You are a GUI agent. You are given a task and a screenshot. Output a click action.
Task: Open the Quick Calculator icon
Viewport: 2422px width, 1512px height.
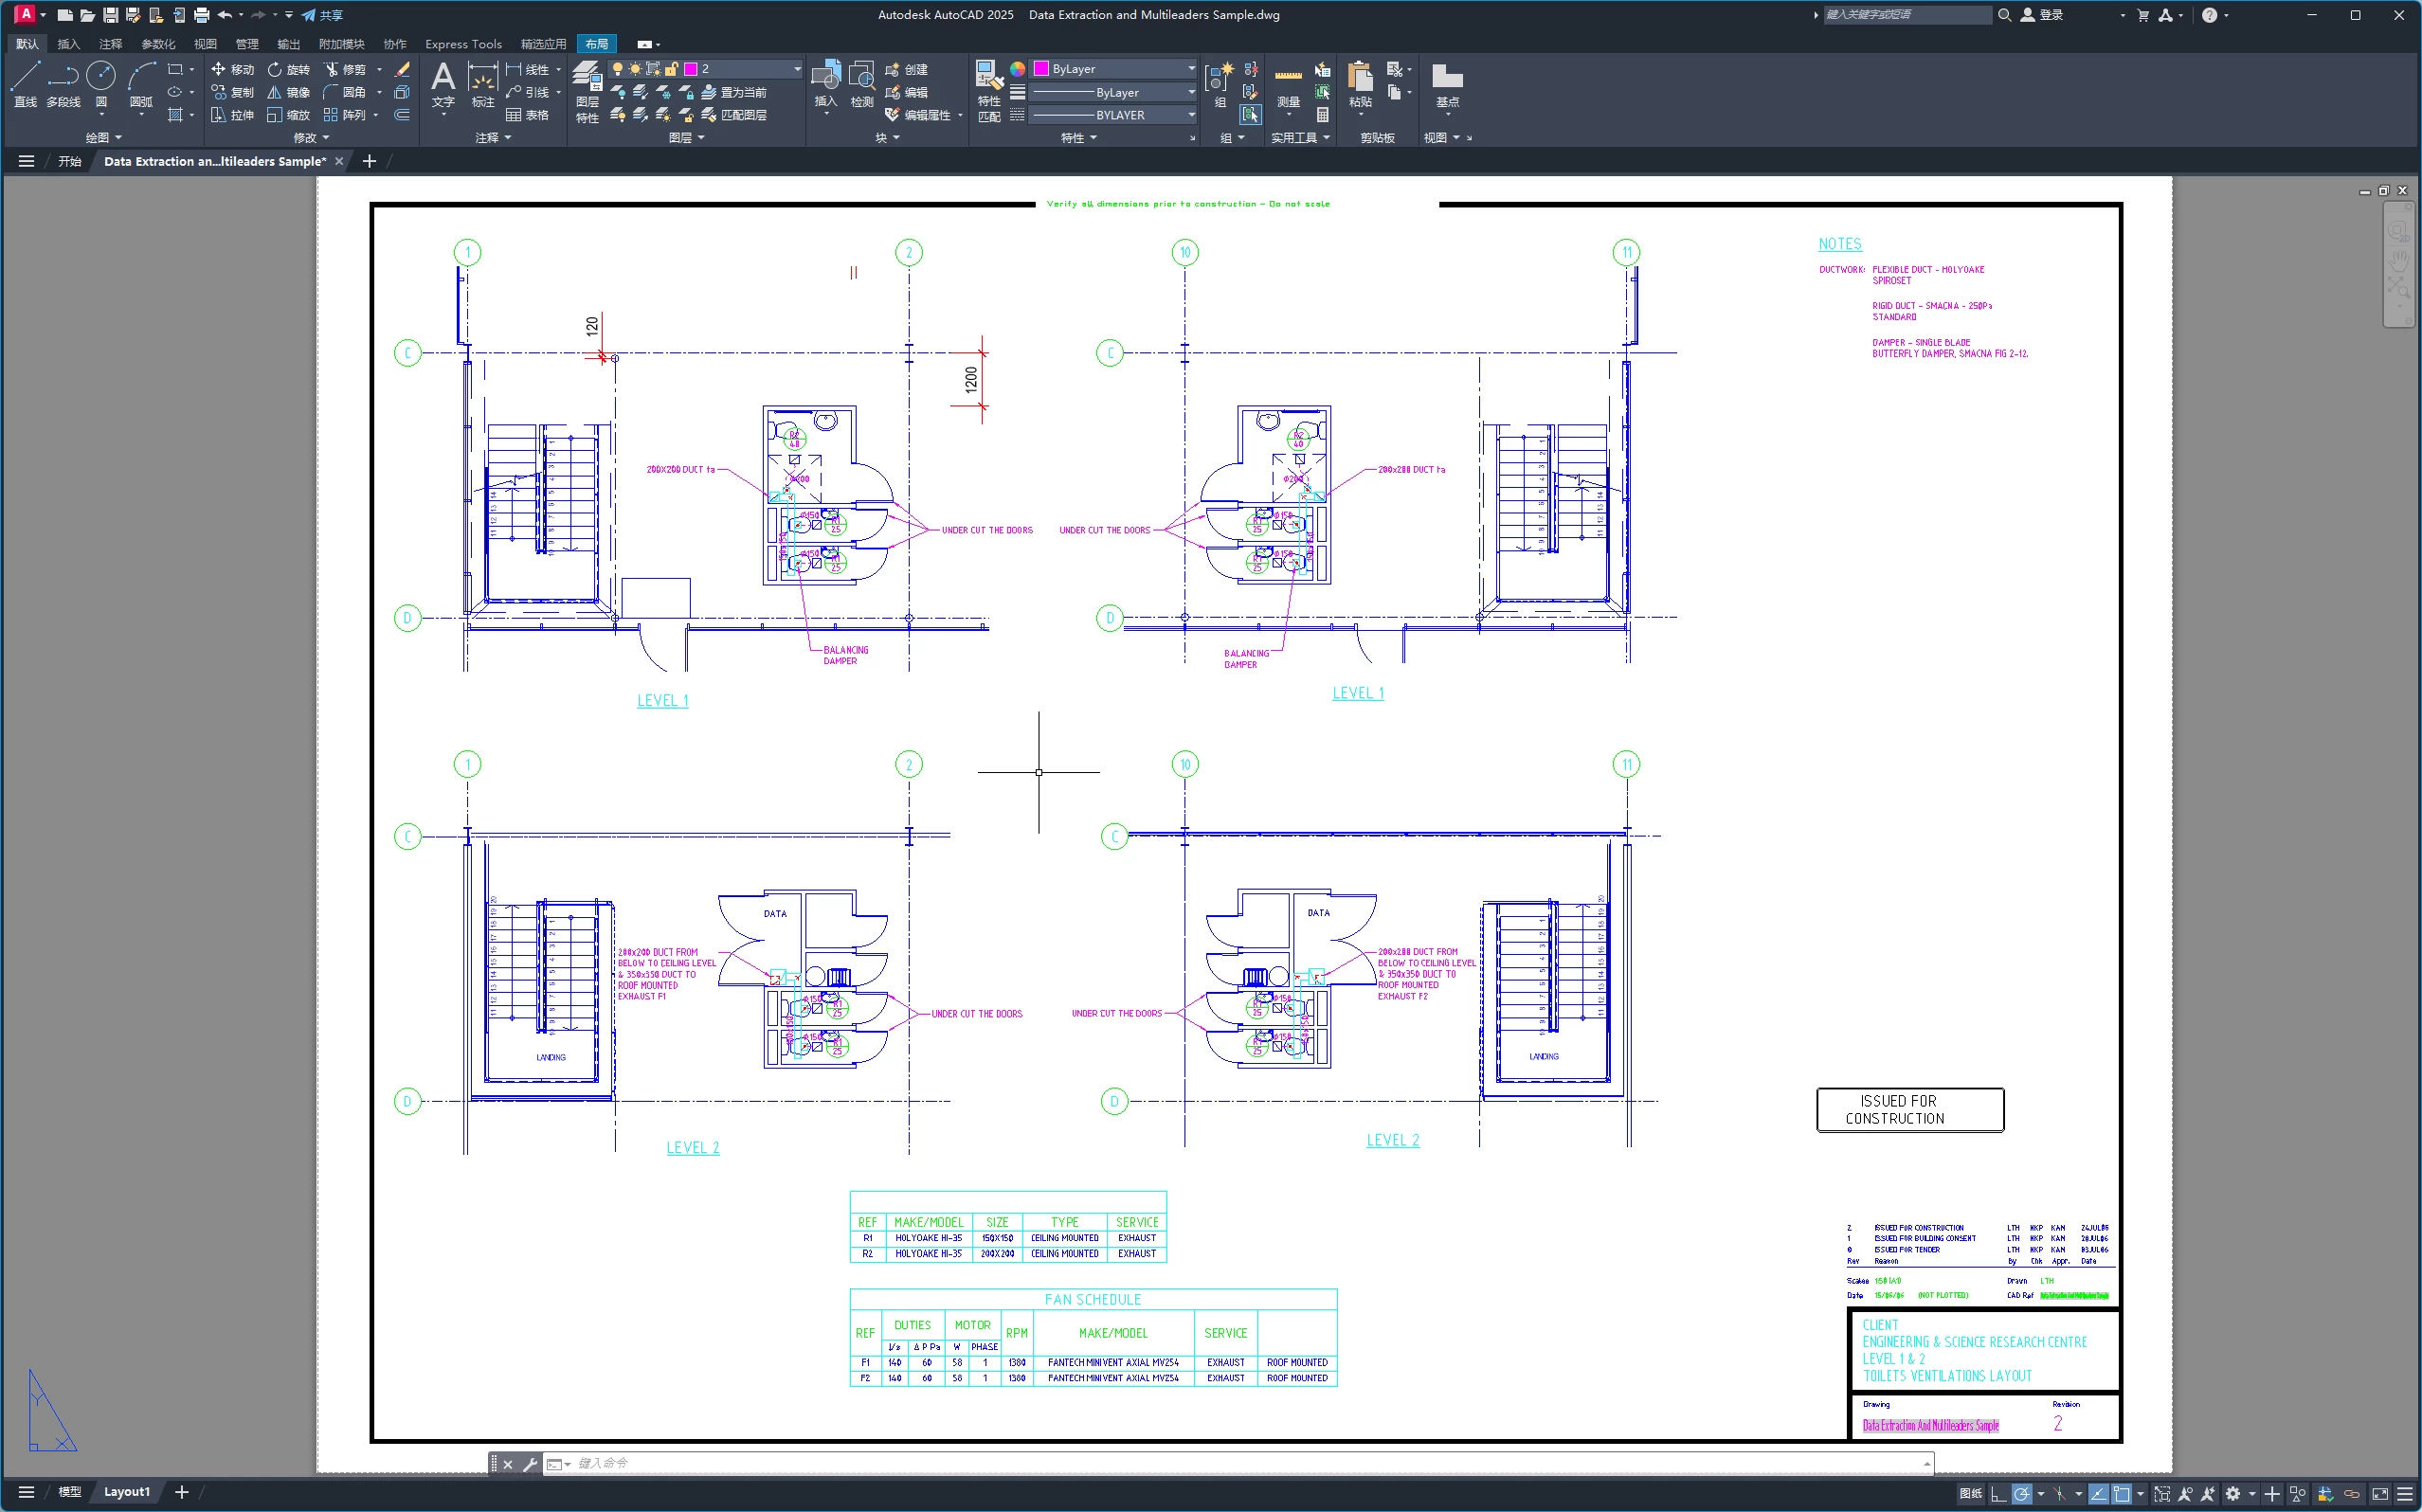(x=1323, y=115)
